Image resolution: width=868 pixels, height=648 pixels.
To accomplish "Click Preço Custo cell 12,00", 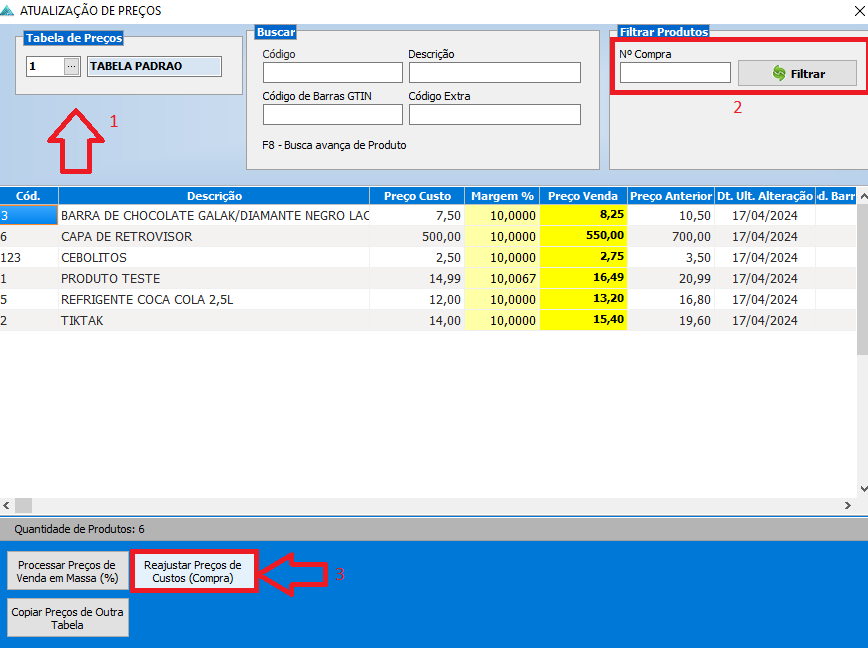I will [x=417, y=299].
